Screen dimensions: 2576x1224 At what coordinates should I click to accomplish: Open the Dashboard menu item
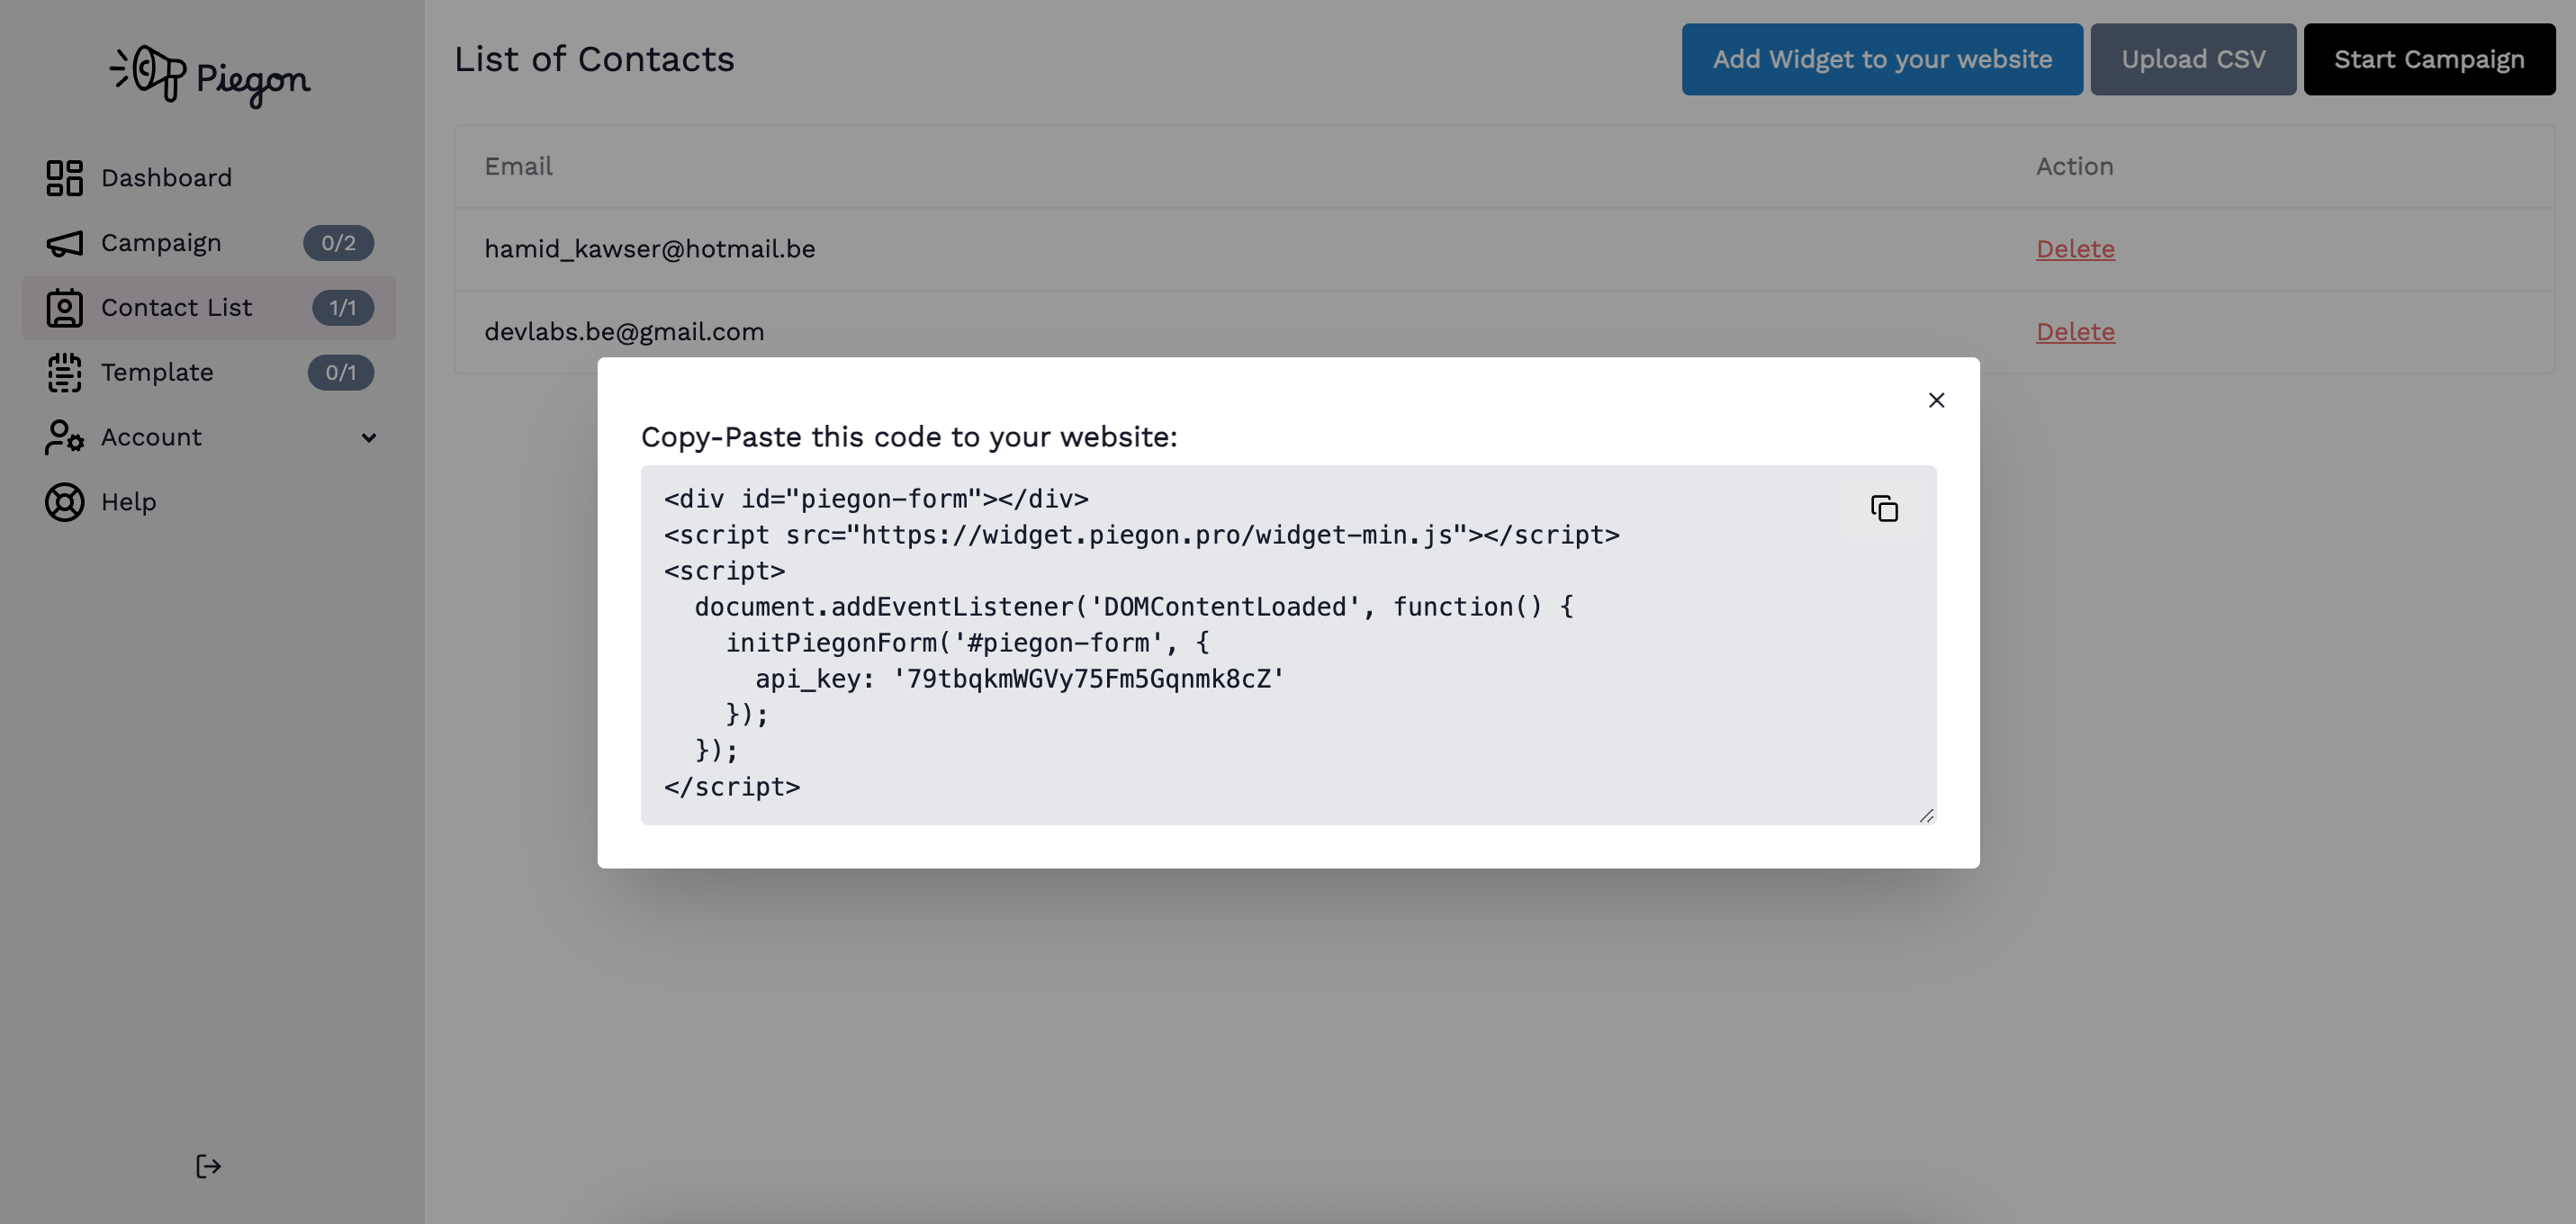(208, 178)
